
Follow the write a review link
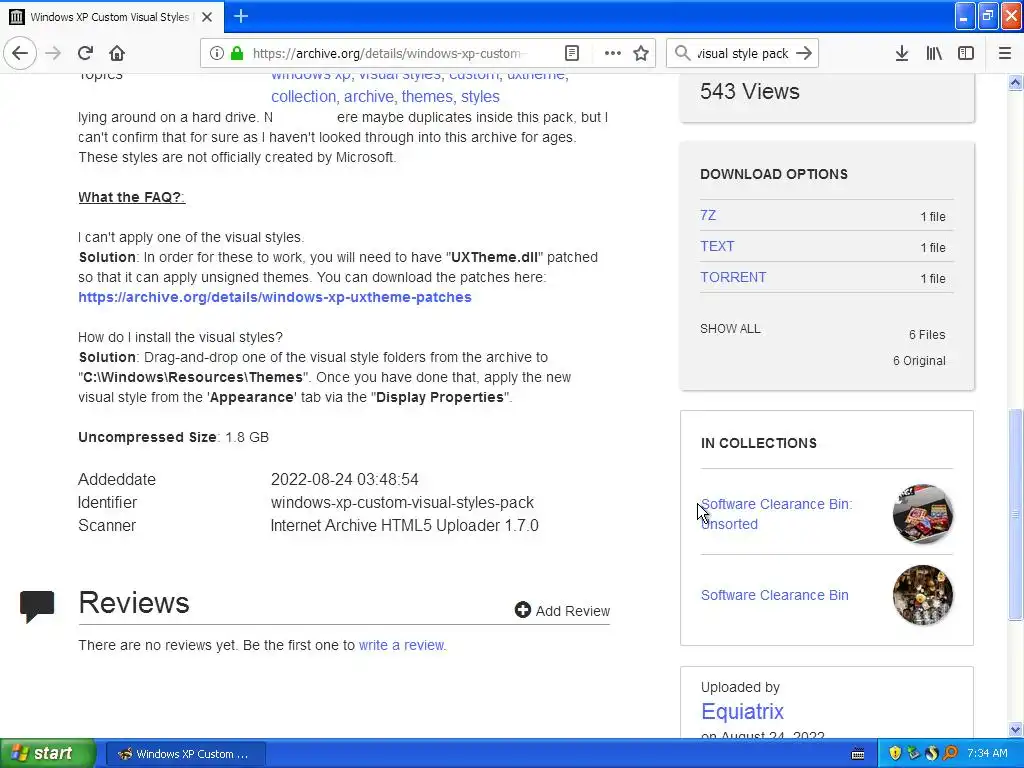[401, 645]
